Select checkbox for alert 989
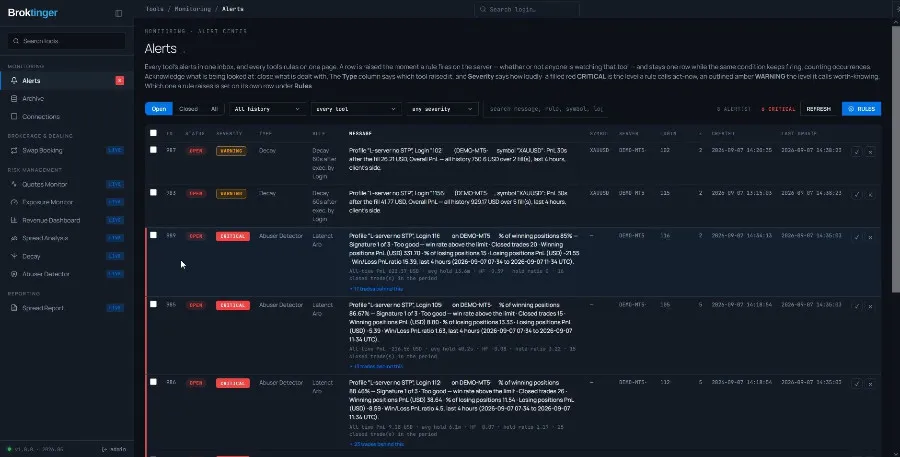This screenshot has width=900, height=457. click(x=153, y=235)
